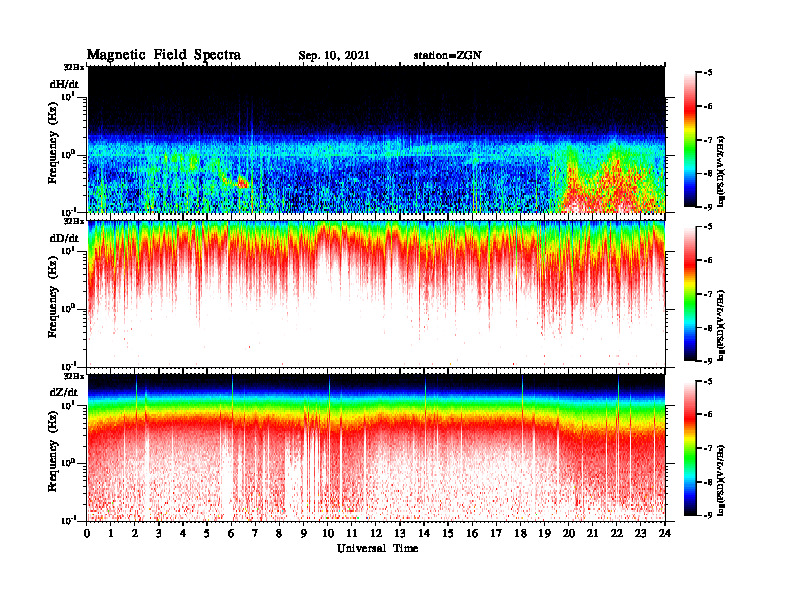Click the -5 value on dH/dt color bar

708,73
